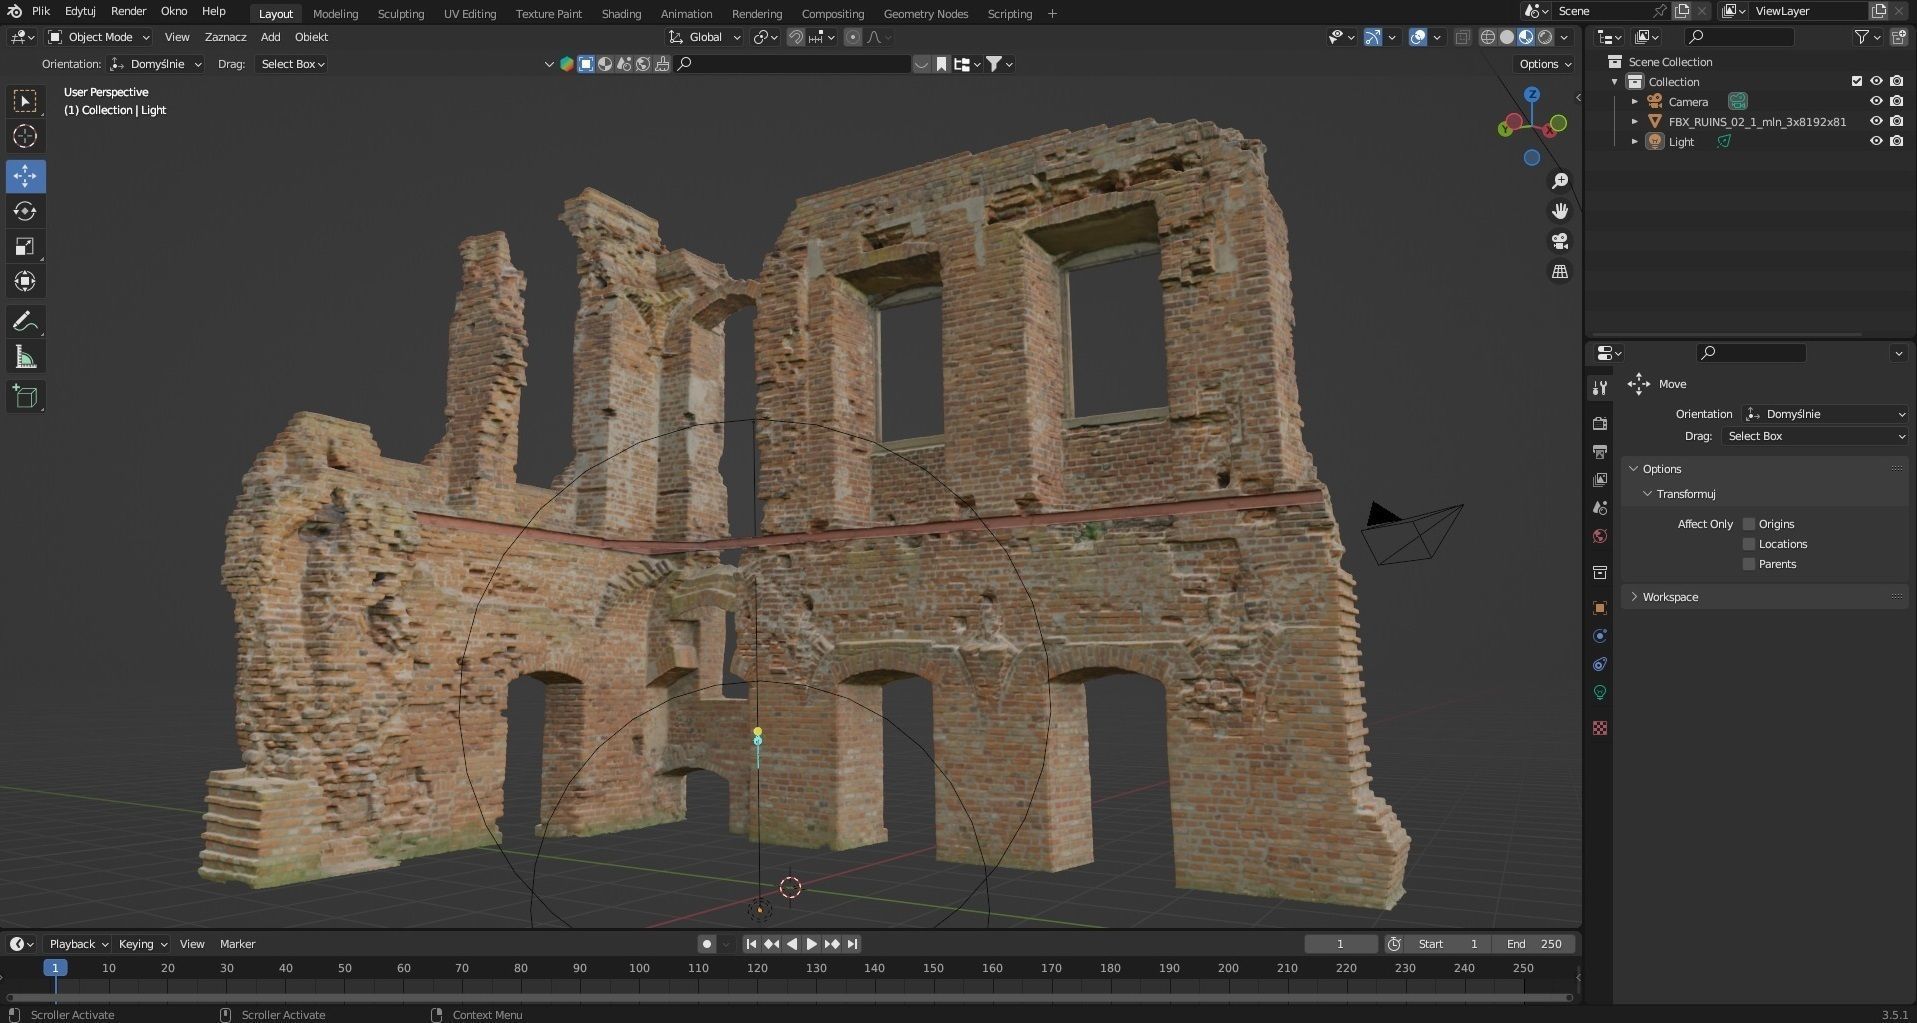Click the Z axis on navigation gizmo
This screenshot has height=1023, width=1917.
pos(1532,94)
